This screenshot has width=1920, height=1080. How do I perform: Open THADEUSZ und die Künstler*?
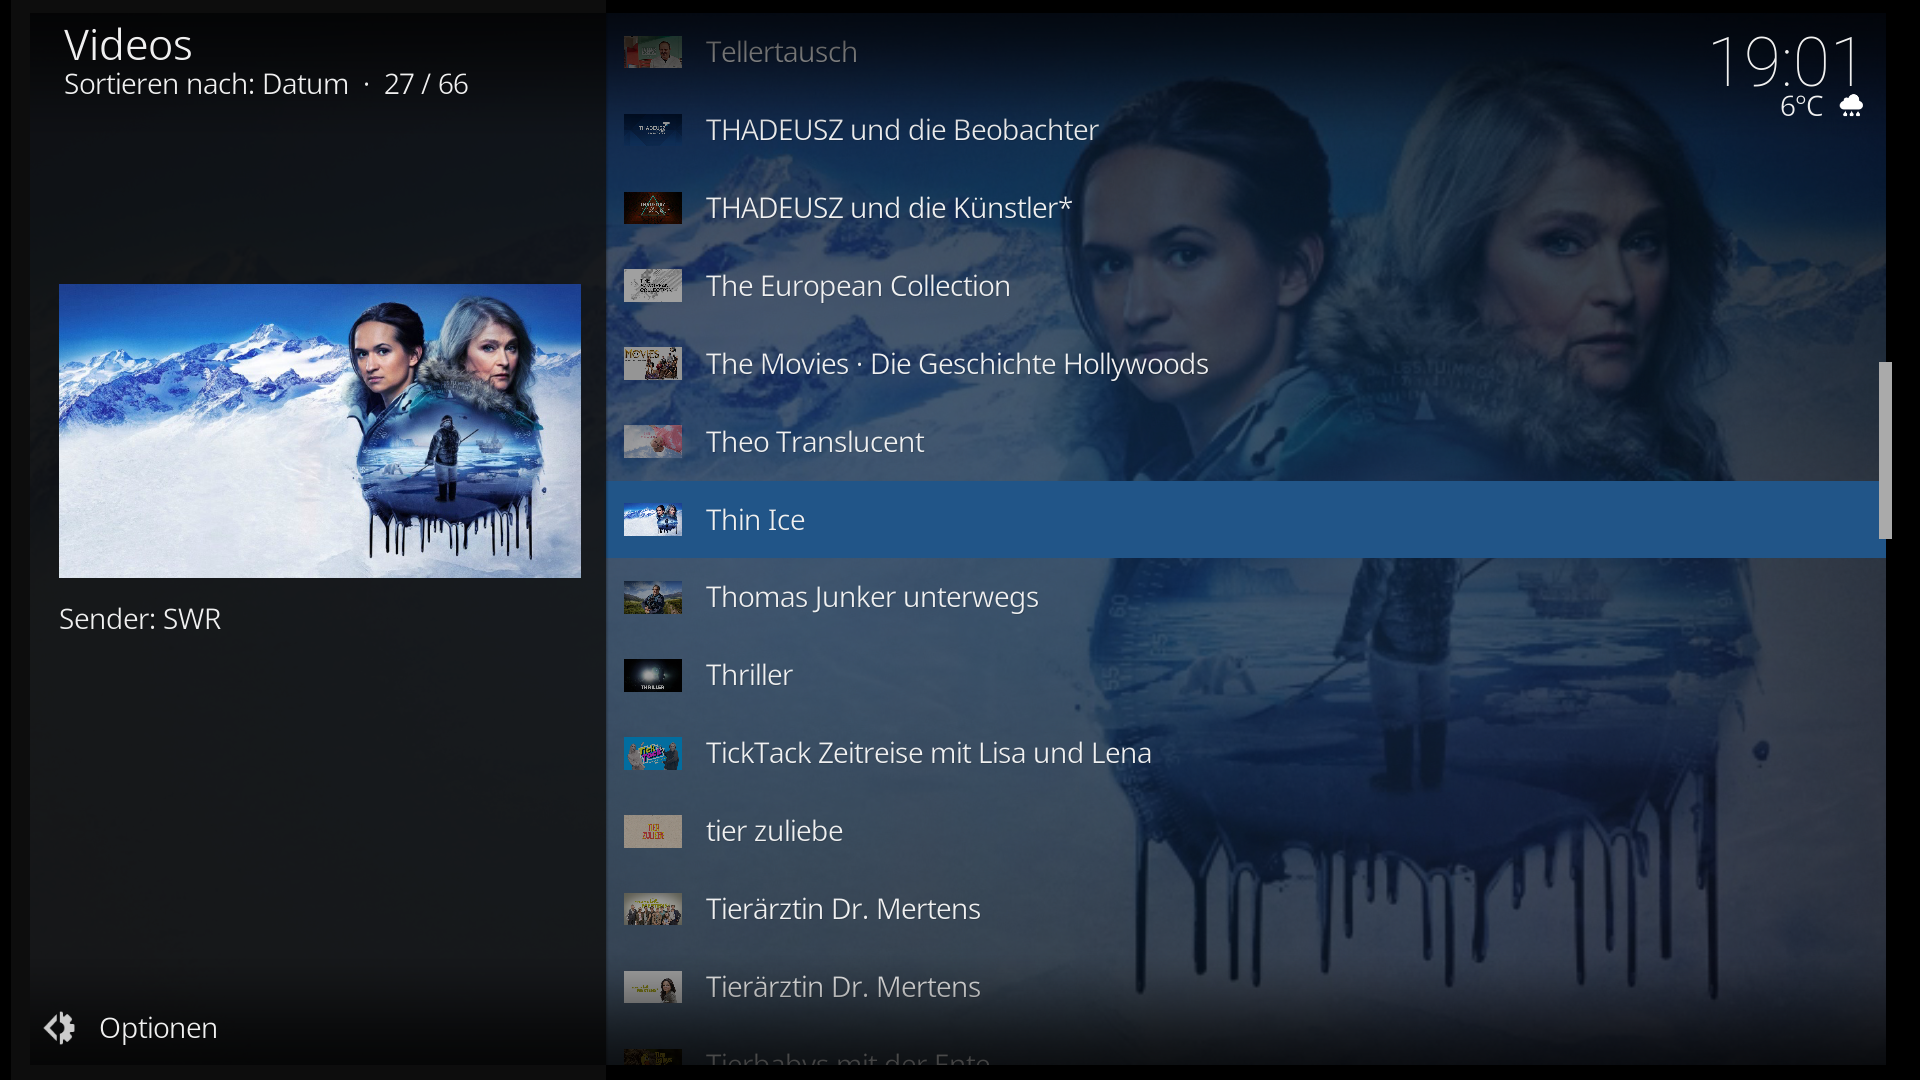click(x=1246, y=208)
